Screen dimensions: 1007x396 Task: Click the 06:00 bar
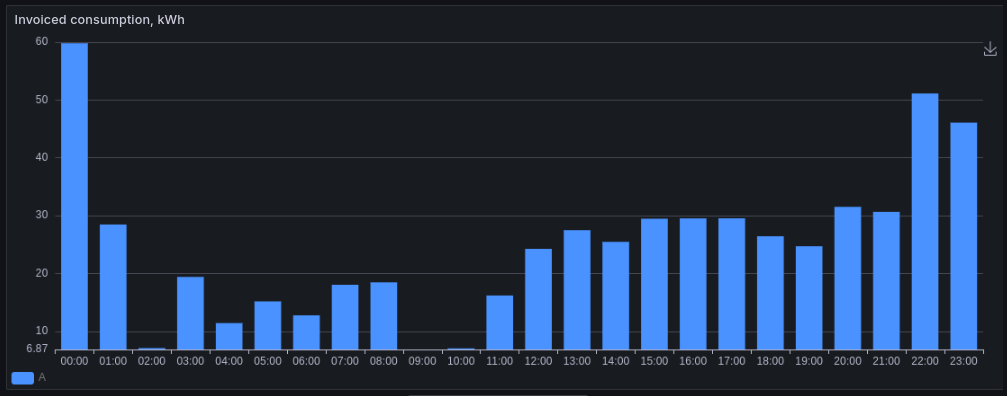click(306, 332)
